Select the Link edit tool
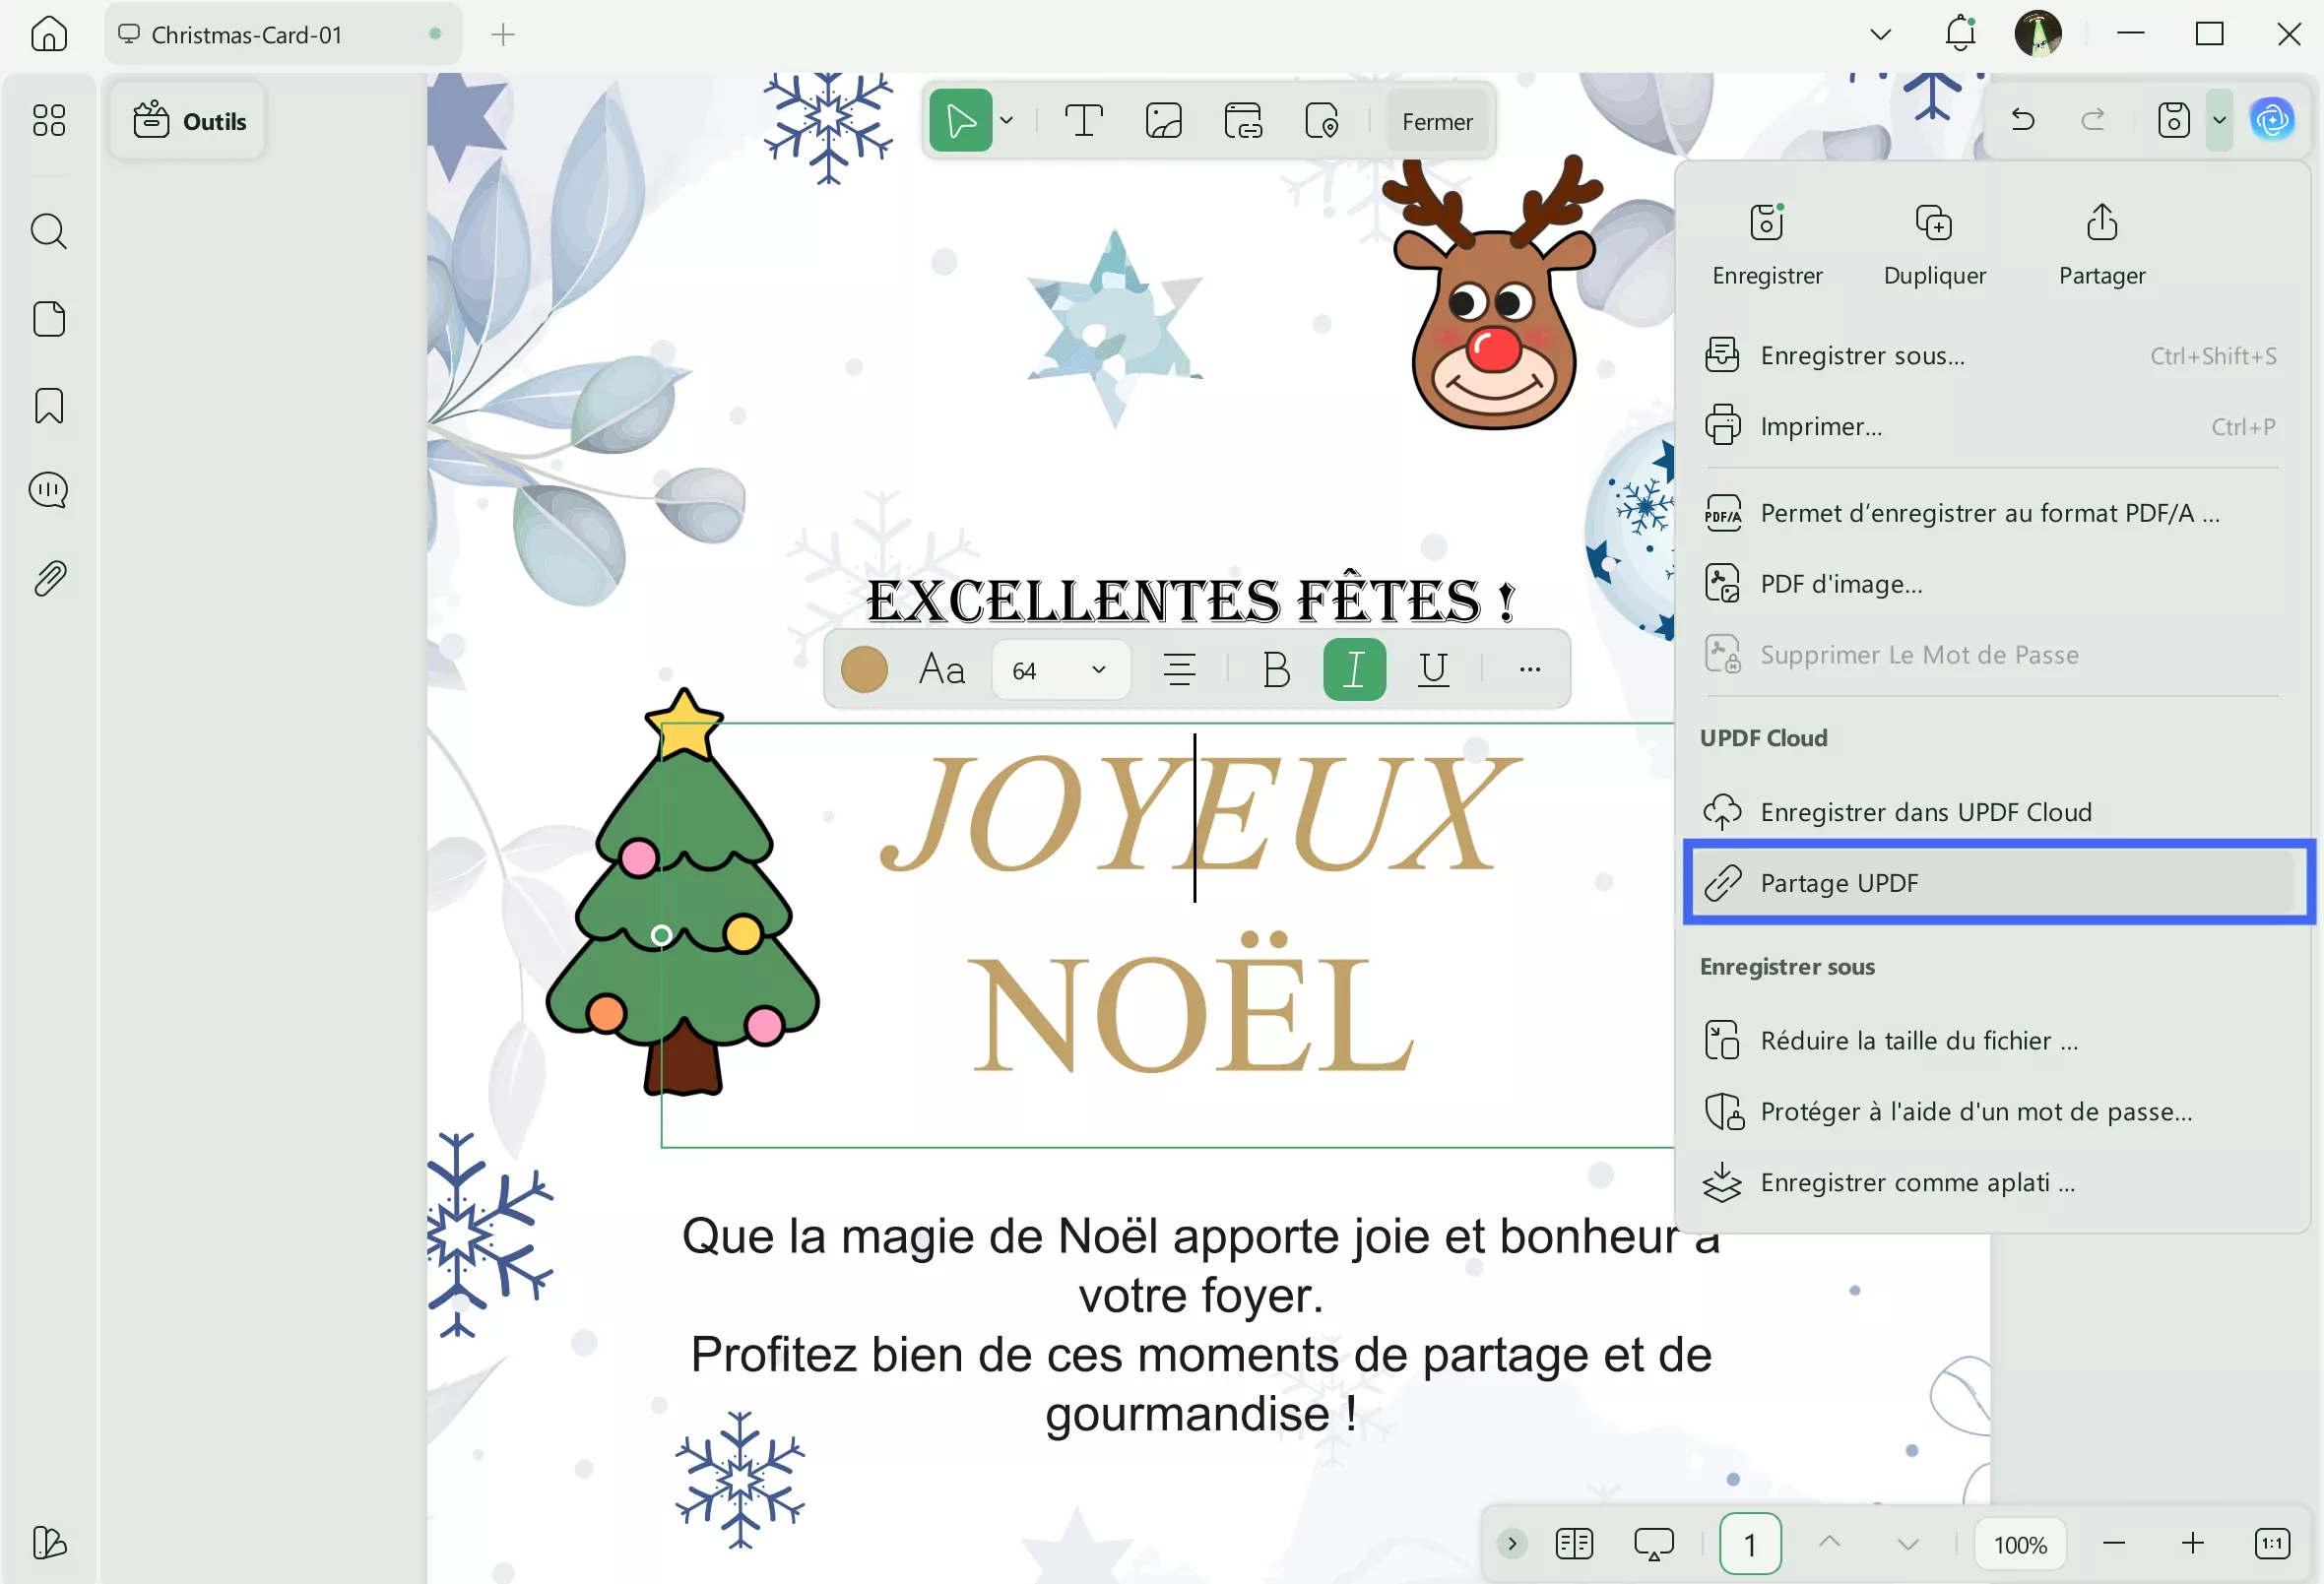This screenshot has width=2324, height=1584. tap(1242, 121)
